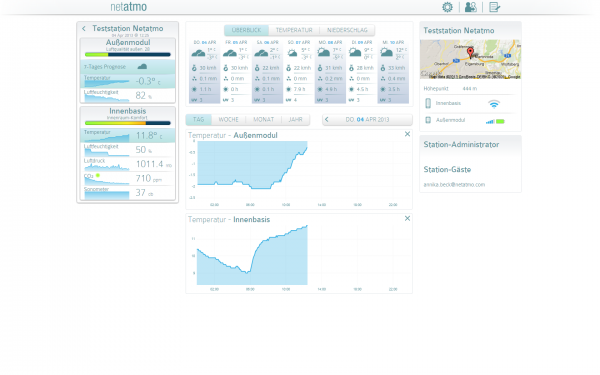Click the Innenbasis wifi signal icon

(494, 104)
